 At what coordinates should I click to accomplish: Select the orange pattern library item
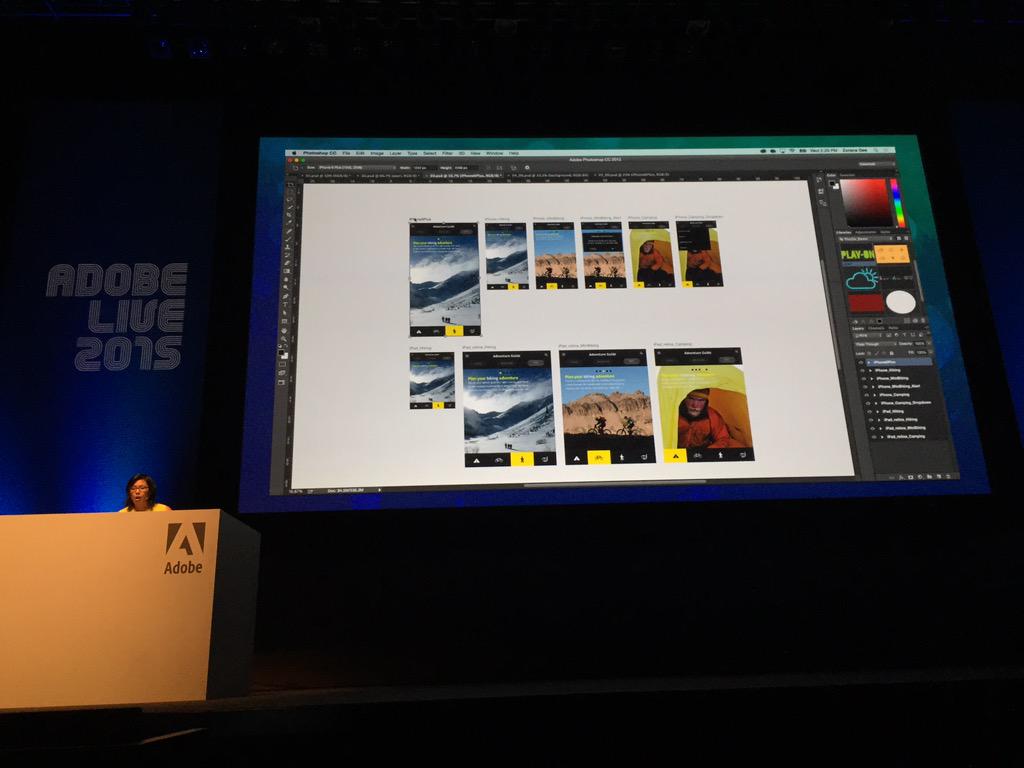tap(892, 253)
